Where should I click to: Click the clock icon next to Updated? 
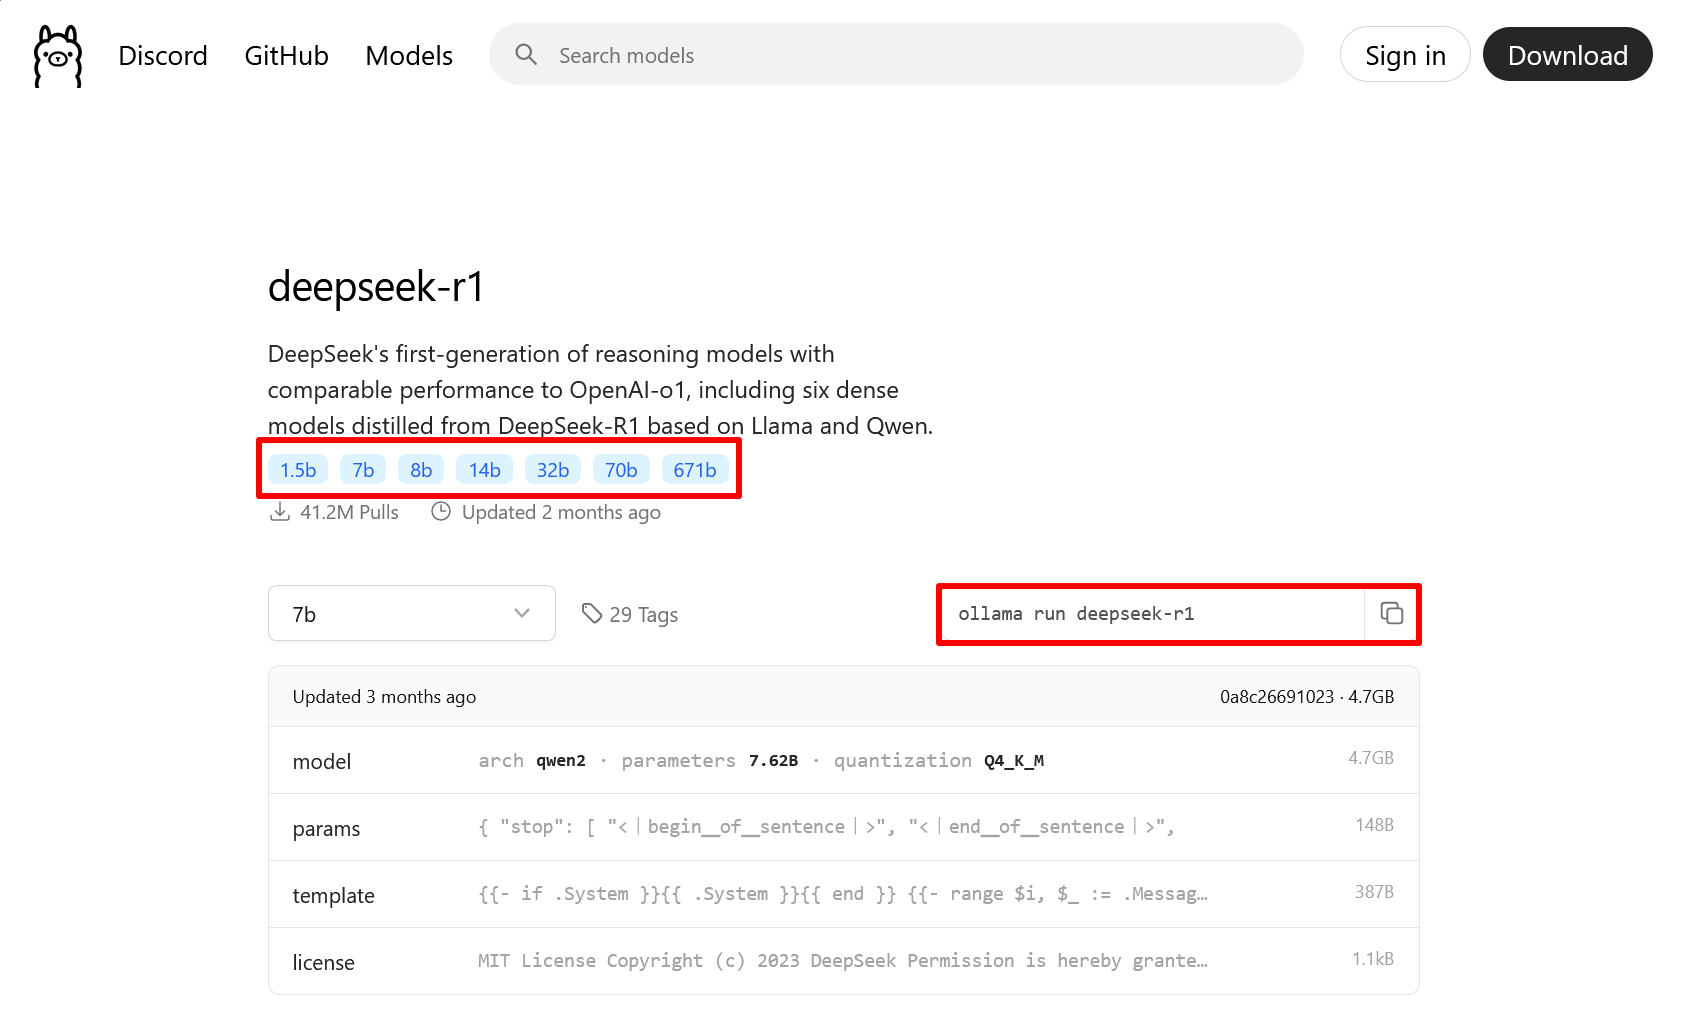pos(441,512)
